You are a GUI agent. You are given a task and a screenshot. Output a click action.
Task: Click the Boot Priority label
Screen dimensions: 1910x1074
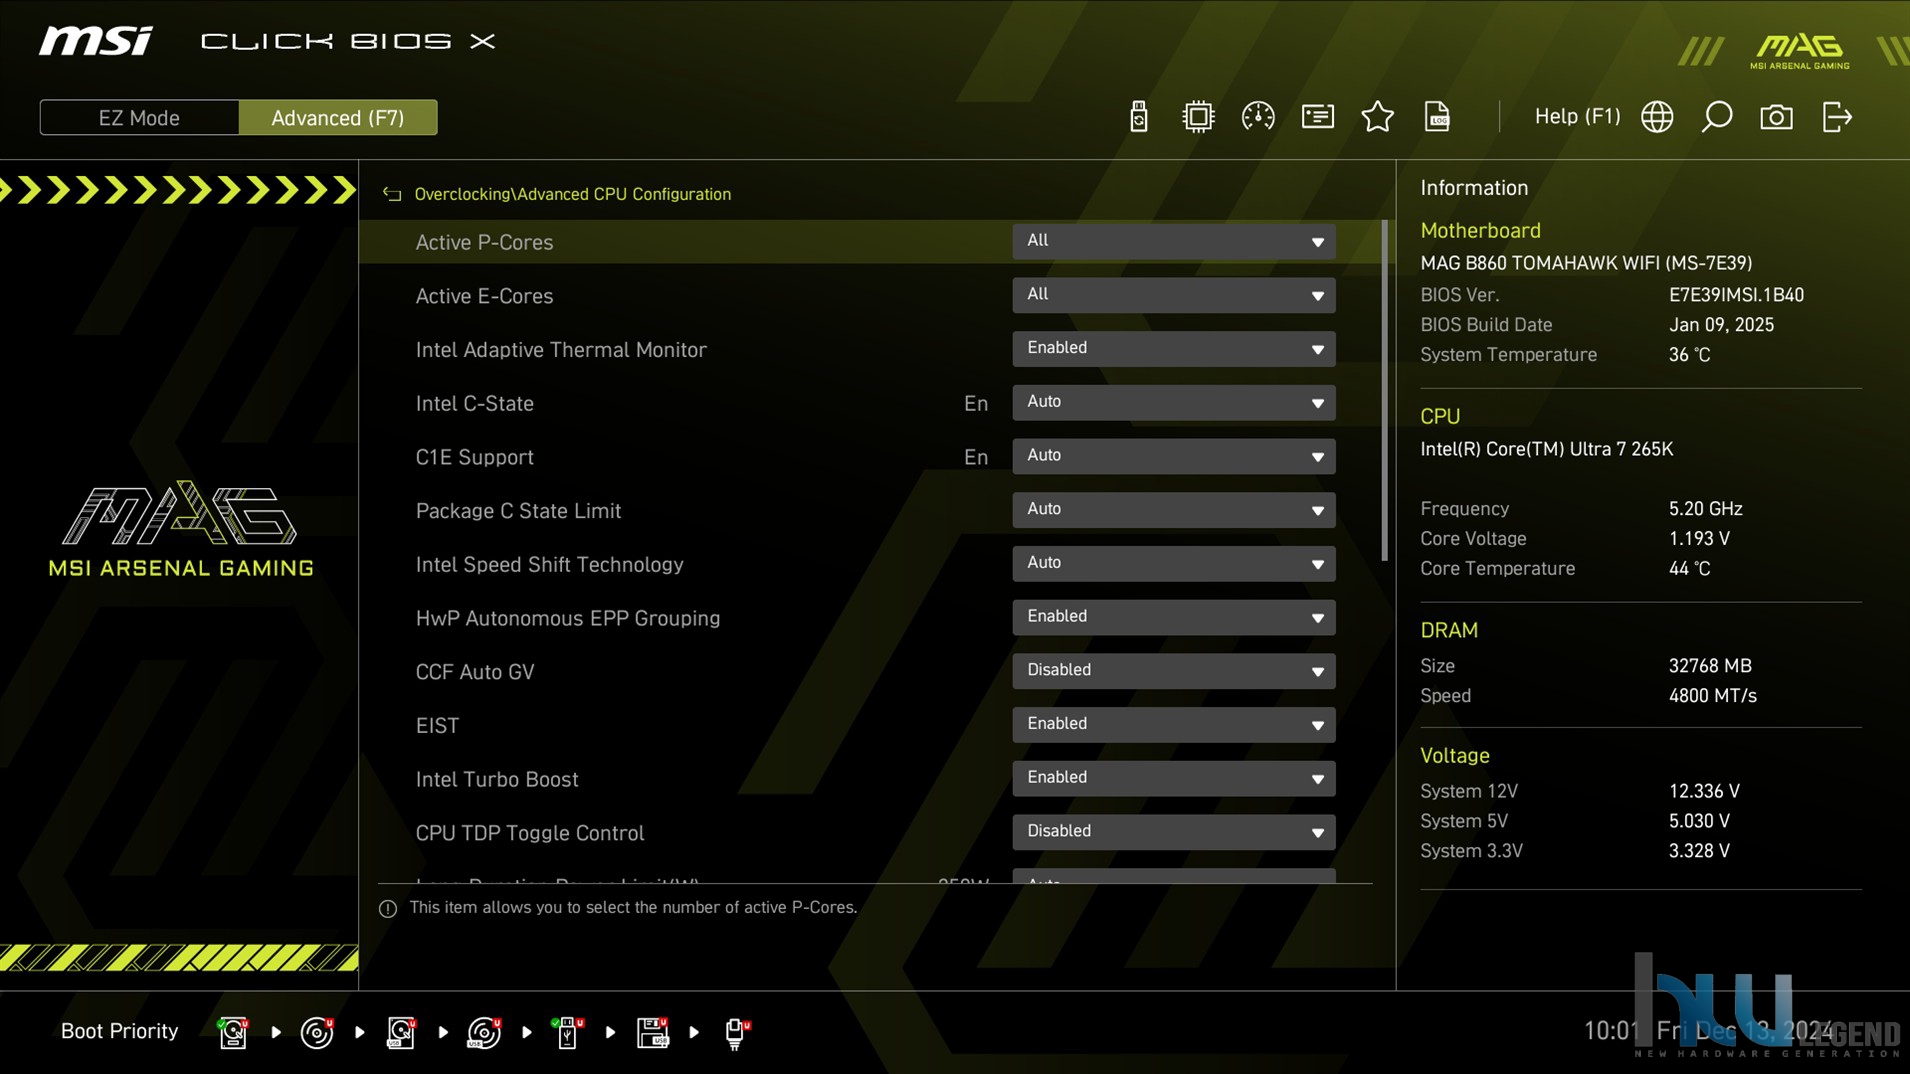tap(119, 1031)
